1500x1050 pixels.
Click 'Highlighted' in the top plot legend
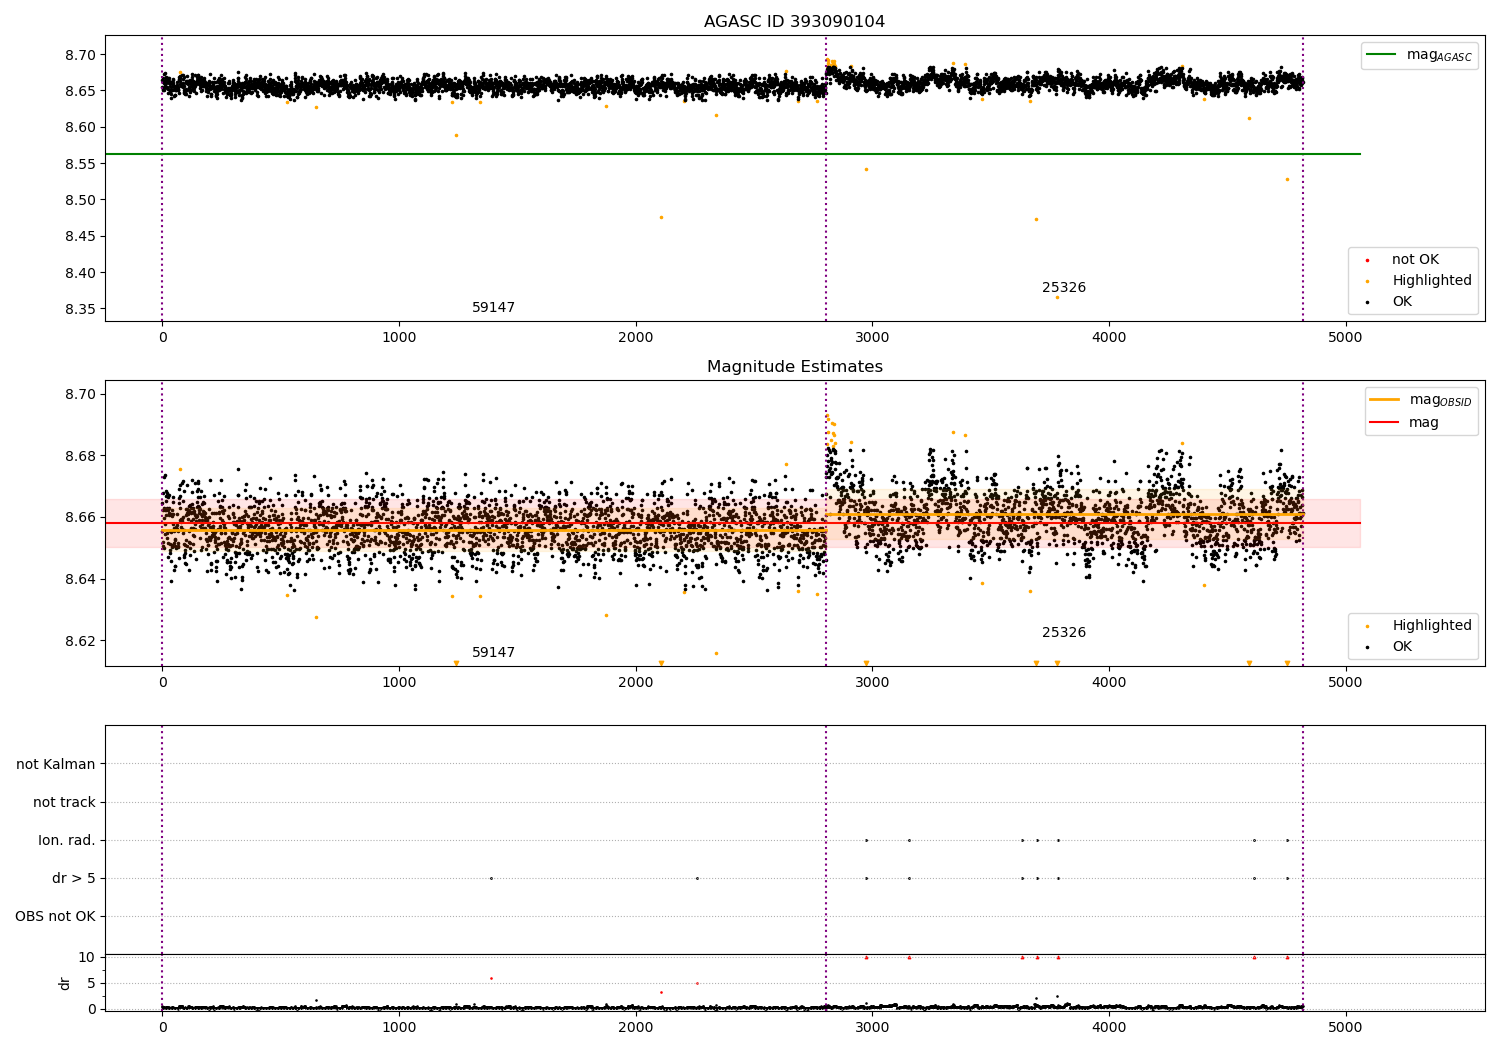point(1432,281)
